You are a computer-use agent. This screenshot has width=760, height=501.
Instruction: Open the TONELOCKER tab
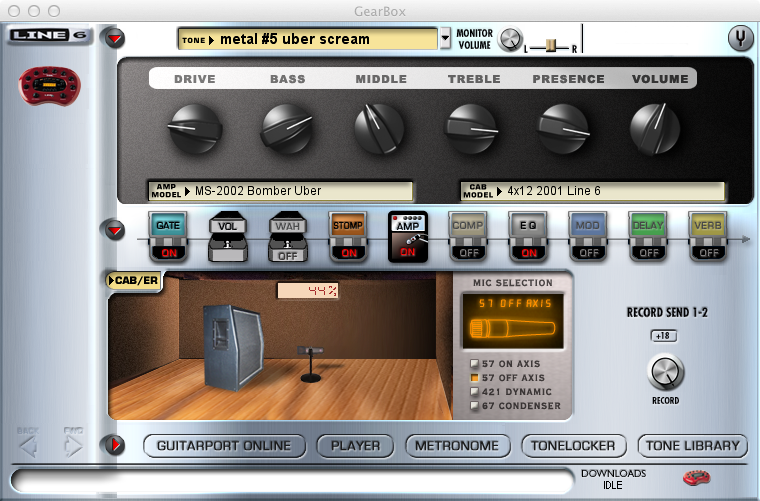pos(573,446)
